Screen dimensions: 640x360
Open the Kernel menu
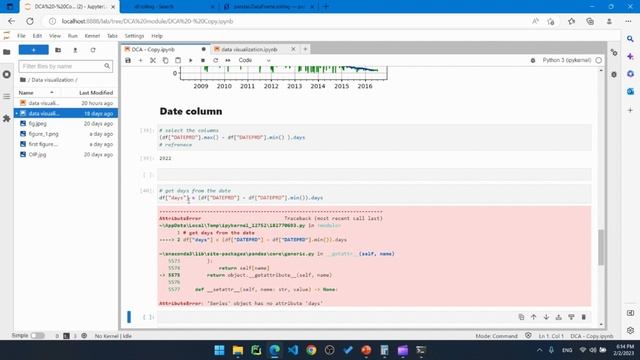point(92,36)
